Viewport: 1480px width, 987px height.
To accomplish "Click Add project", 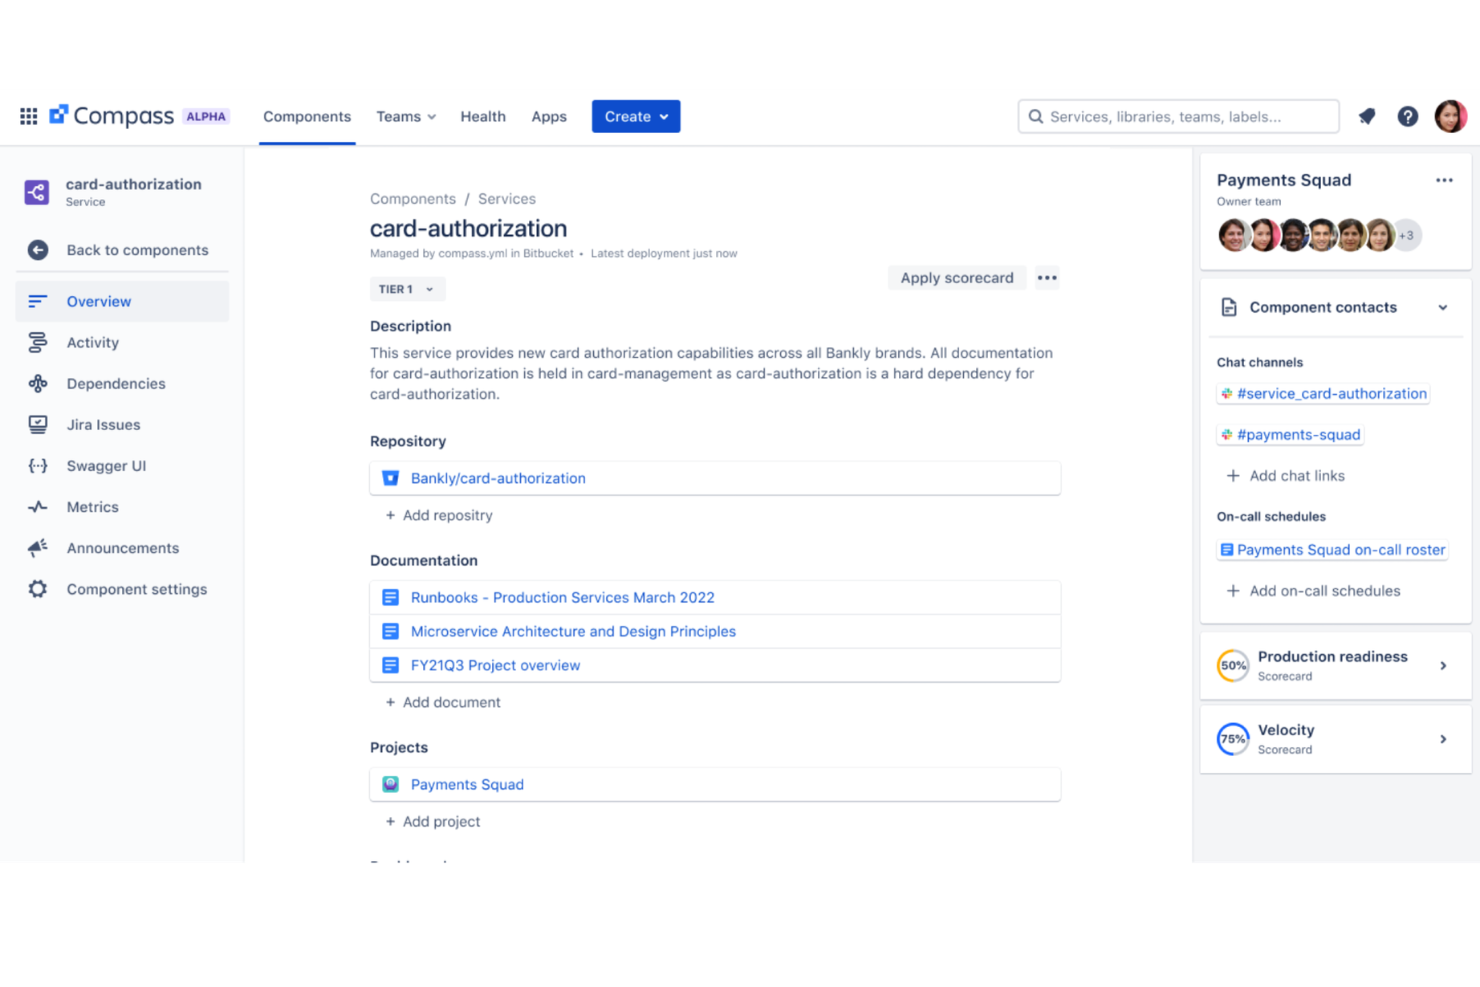I will 433,821.
